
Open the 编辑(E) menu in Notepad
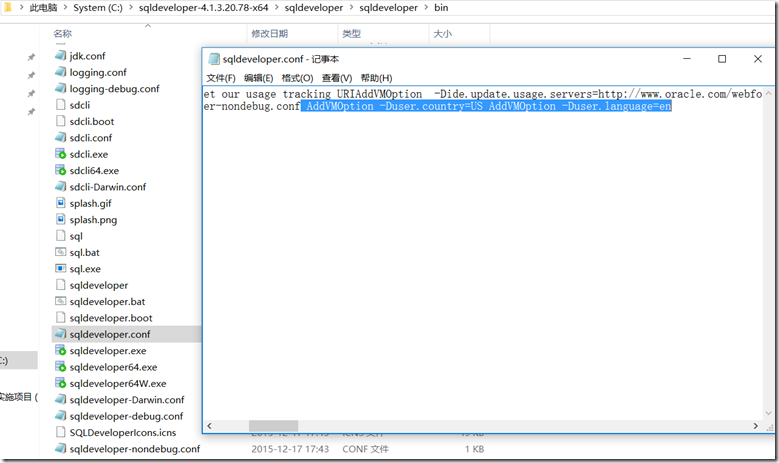pos(258,78)
